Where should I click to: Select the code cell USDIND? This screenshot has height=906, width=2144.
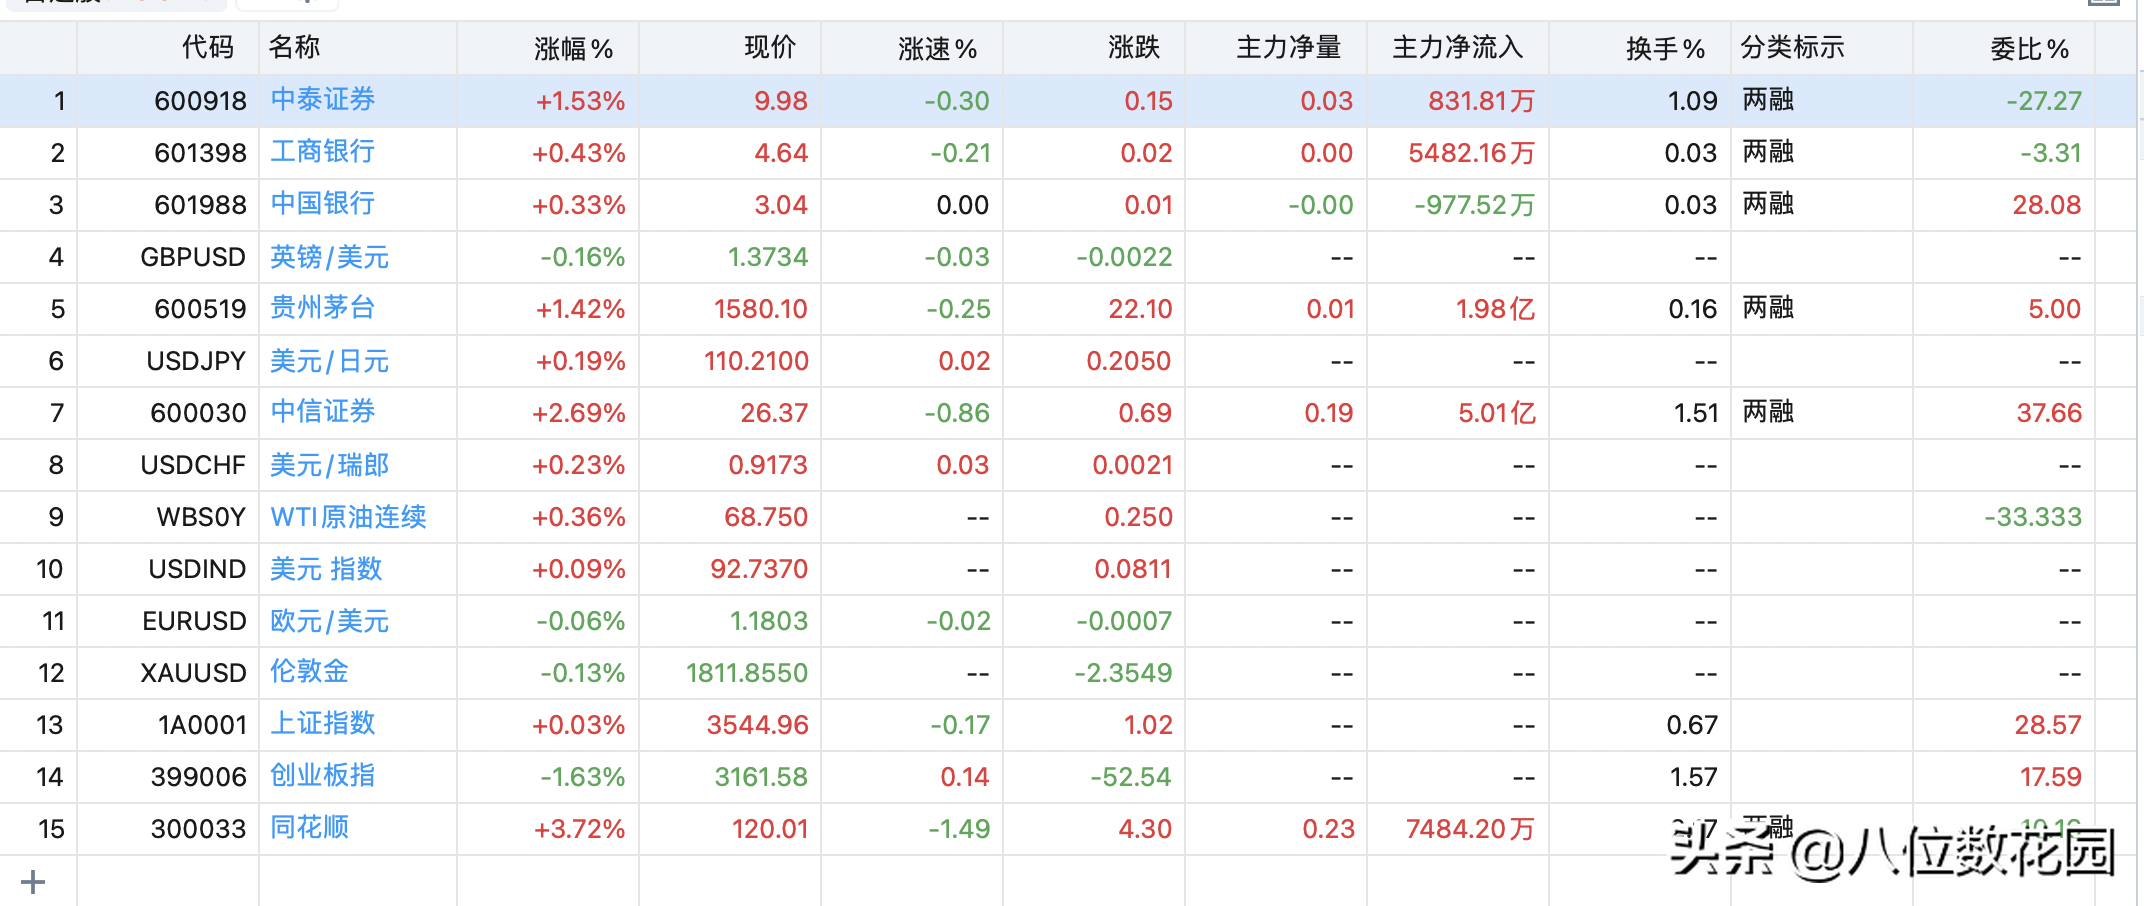pos(197,569)
